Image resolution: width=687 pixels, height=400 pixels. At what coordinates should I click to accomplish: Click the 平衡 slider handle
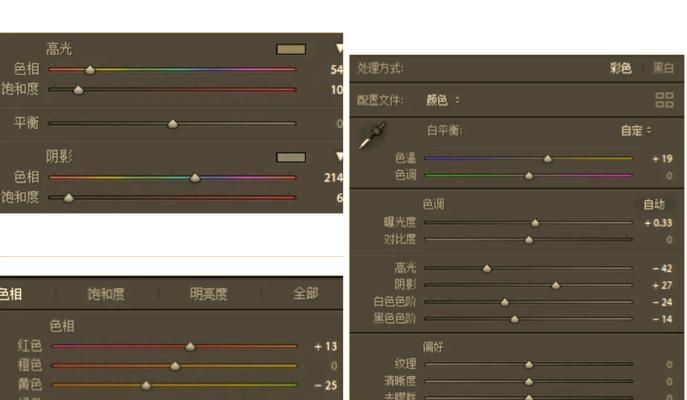pyautogui.click(x=173, y=124)
